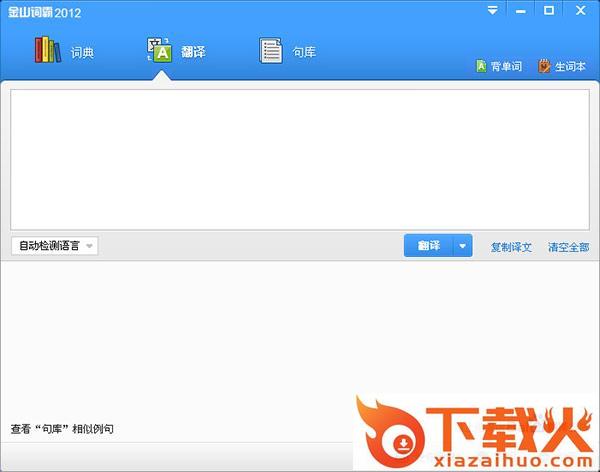600x472 pixels.
Task: Minimize the 金山词霸 window
Action: (520, 11)
